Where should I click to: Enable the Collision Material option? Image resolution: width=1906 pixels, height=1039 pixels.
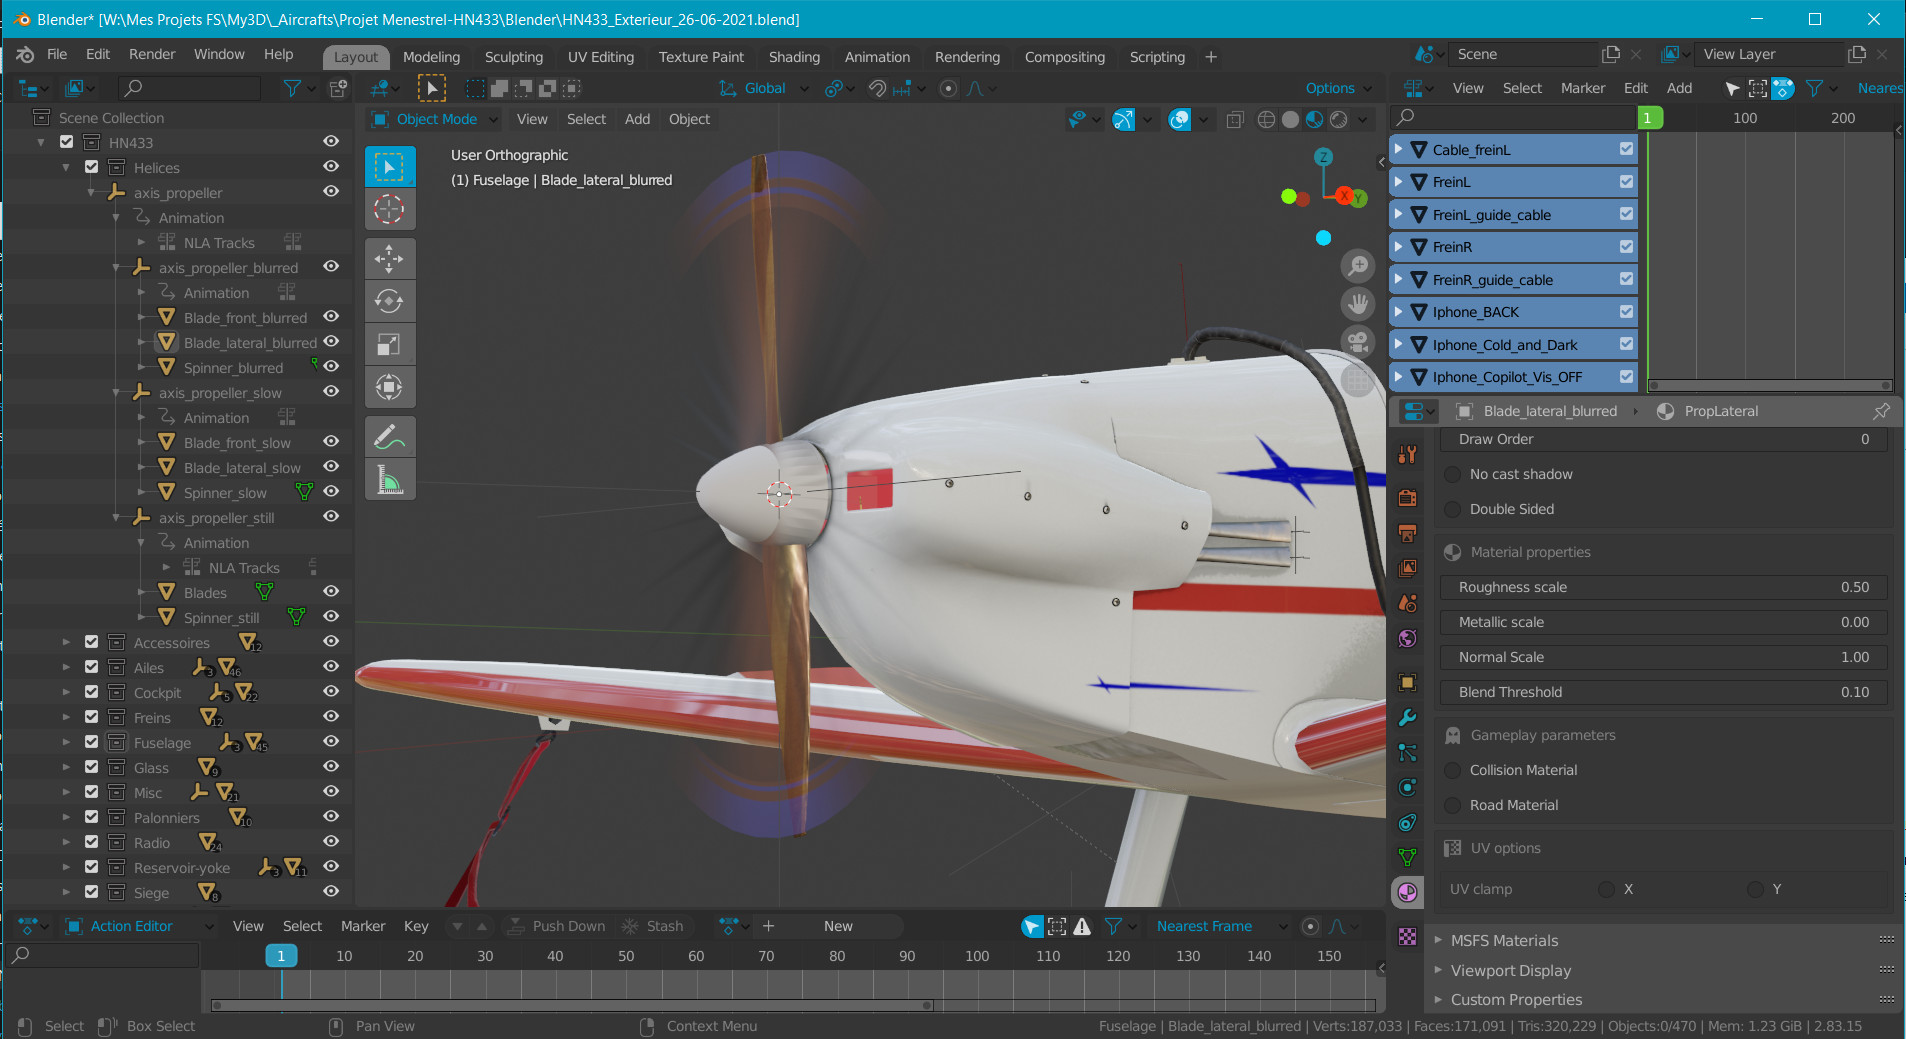[x=1453, y=770]
